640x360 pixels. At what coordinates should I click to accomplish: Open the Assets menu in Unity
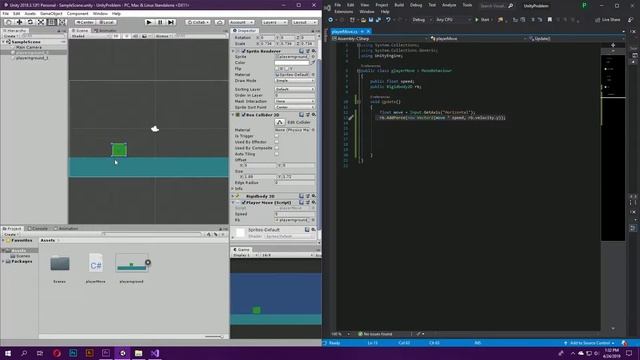(30, 13)
